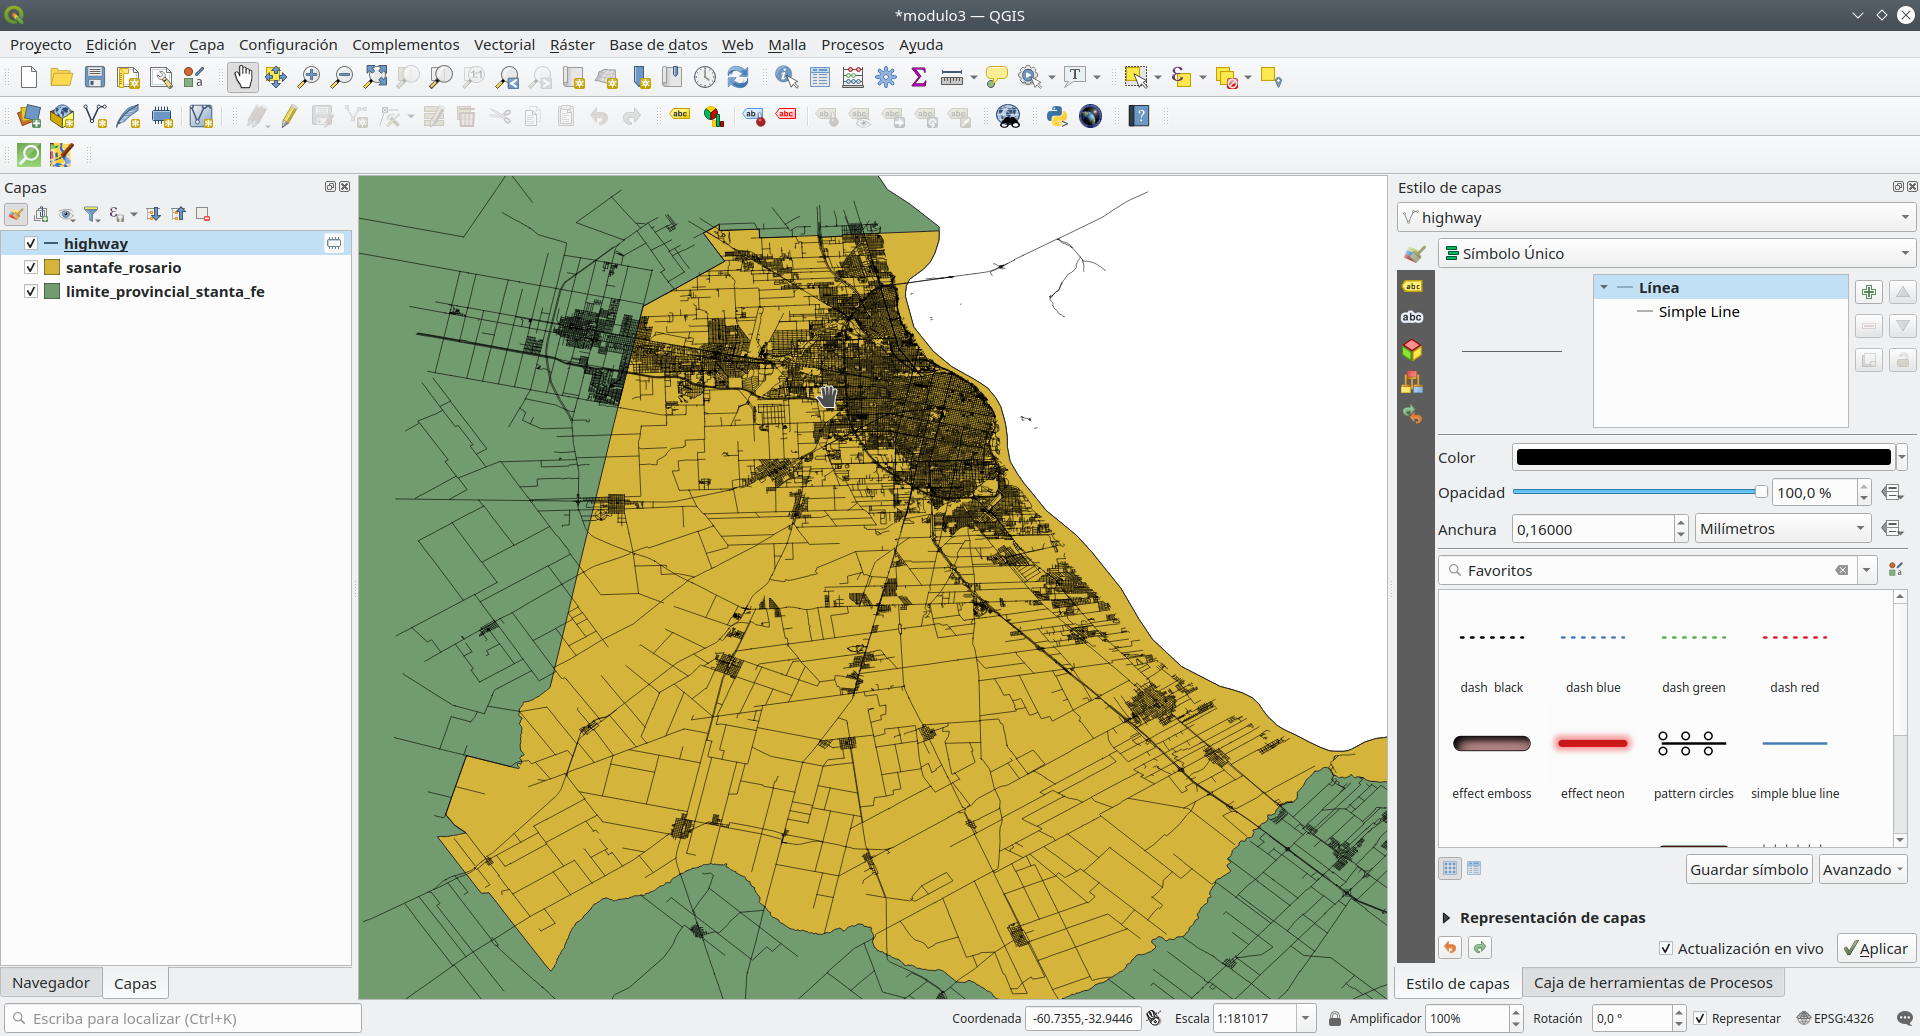This screenshot has height=1036, width=1920.
Task: Open color dropdown arrow next to swatch
Action: (1902, 457)
